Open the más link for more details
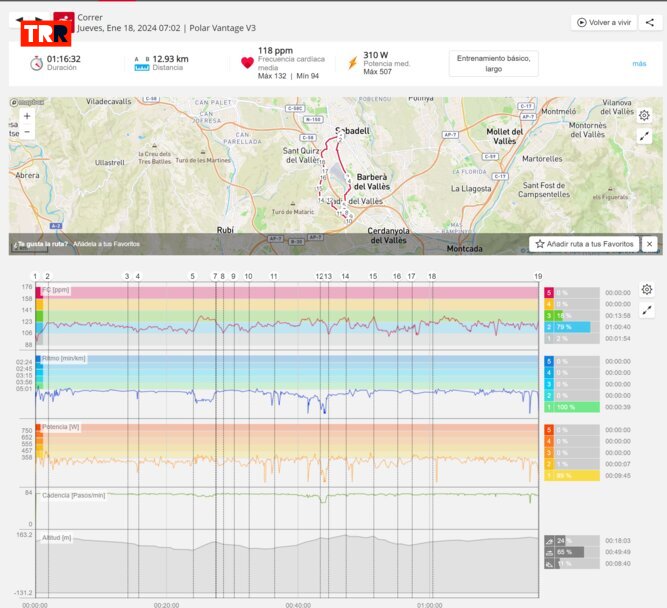Image resolution: width=667 pixels, height=608 pixels. [639, 64]
